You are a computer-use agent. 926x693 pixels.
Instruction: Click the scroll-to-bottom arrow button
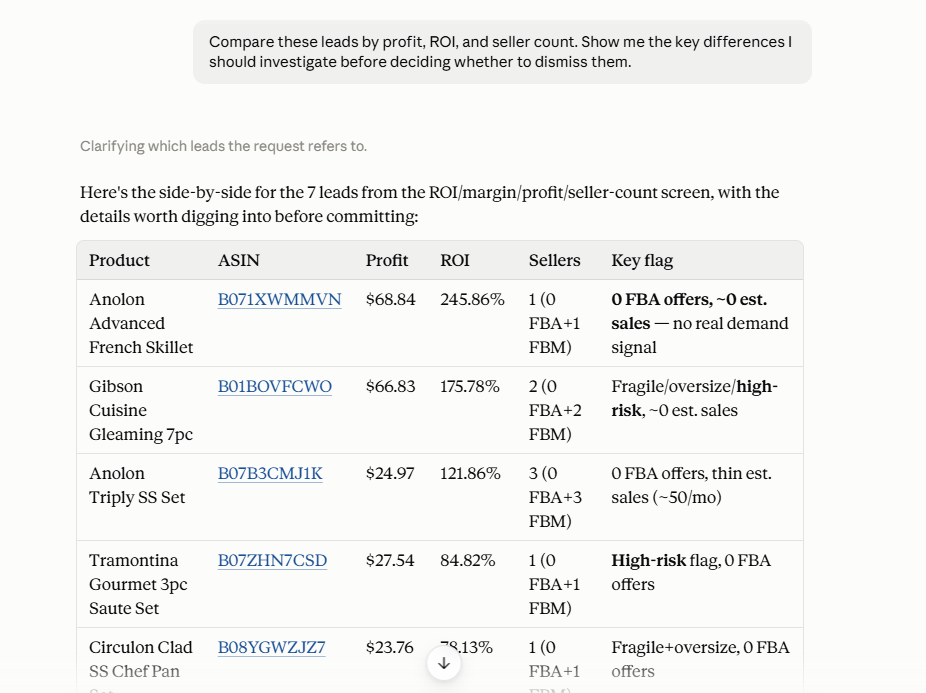[444, 663]
